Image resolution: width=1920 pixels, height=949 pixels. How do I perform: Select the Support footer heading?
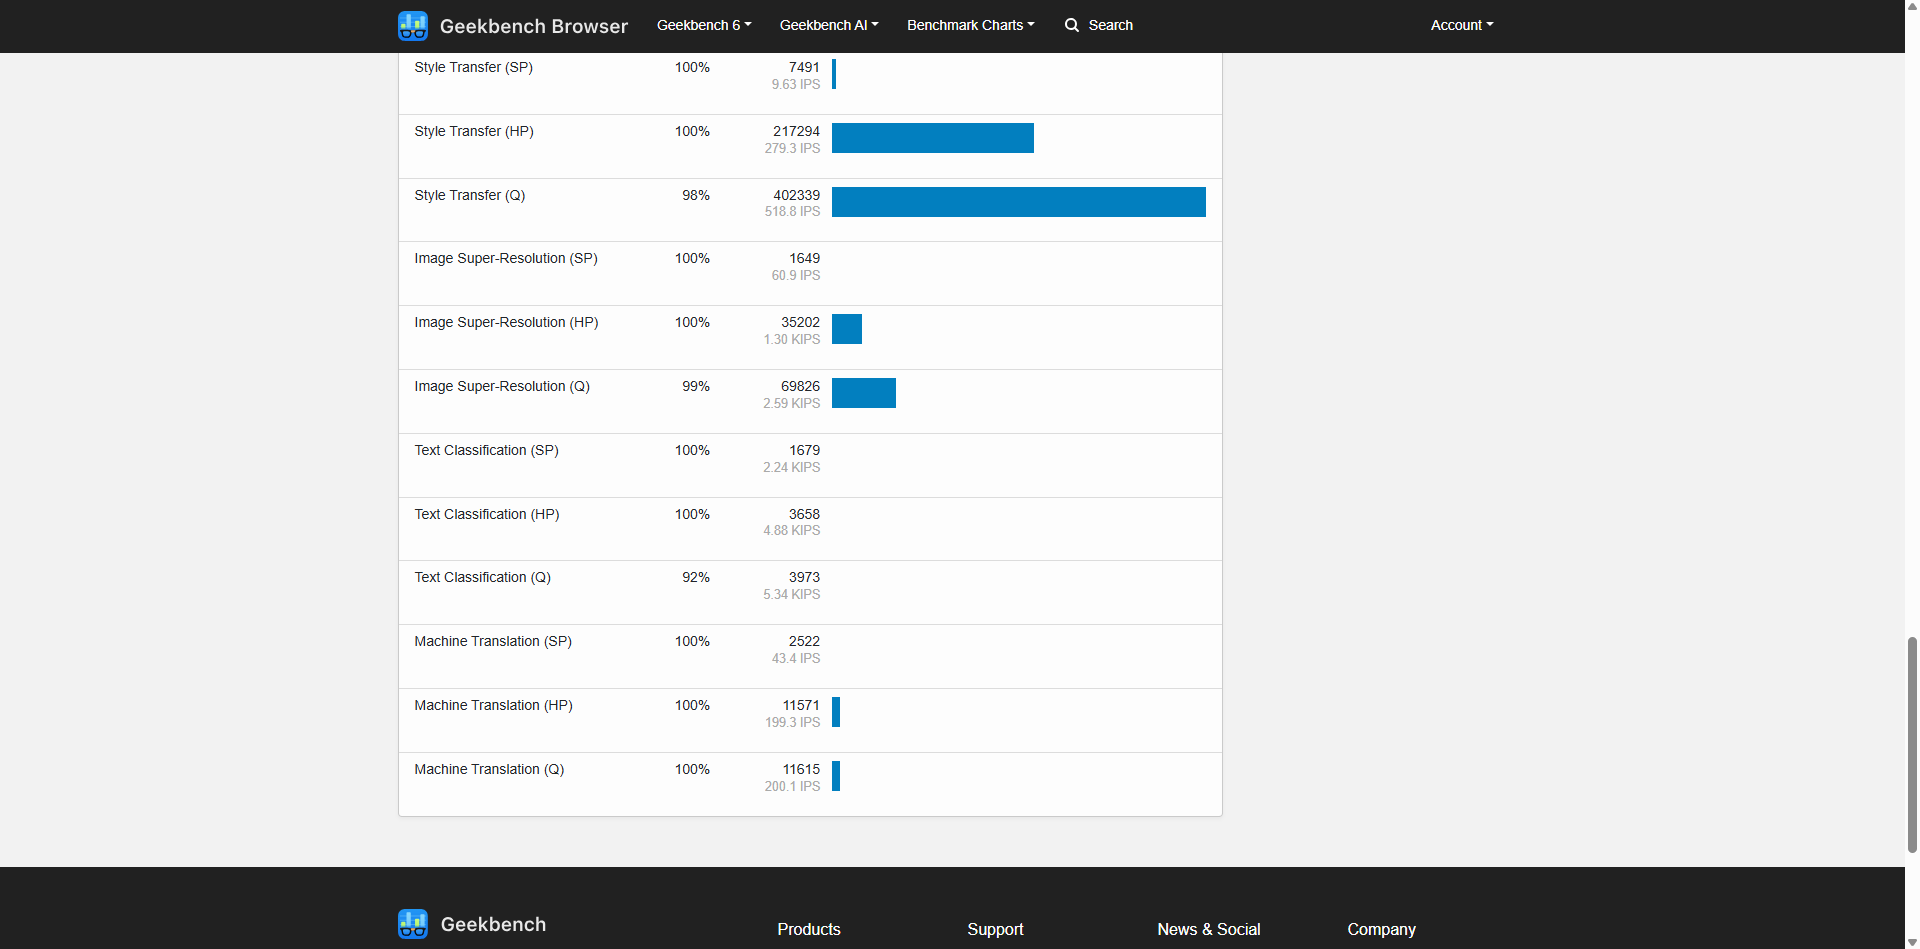pyautogui.click(x=995, y=929)
